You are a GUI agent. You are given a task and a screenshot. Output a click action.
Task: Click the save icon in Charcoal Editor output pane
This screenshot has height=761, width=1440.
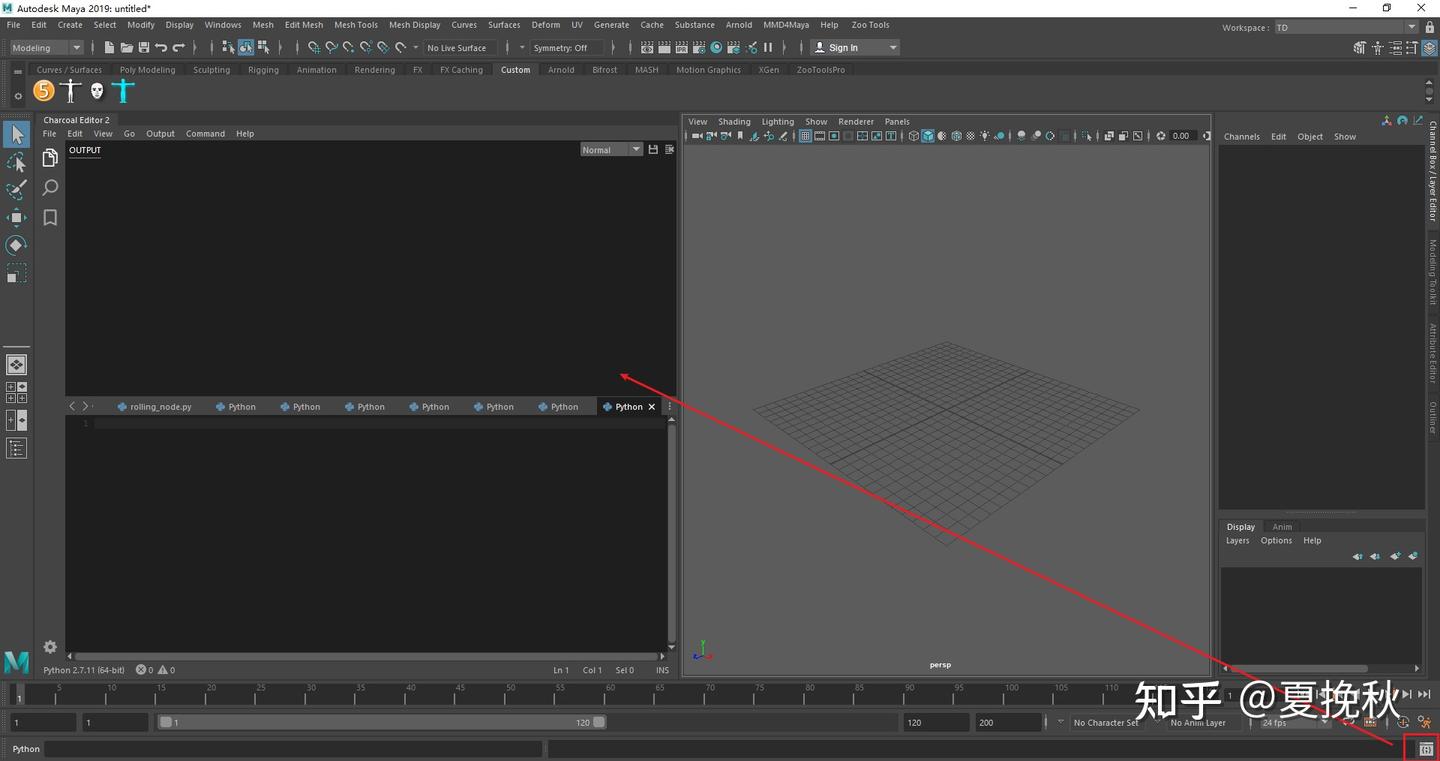coord(652,149)
